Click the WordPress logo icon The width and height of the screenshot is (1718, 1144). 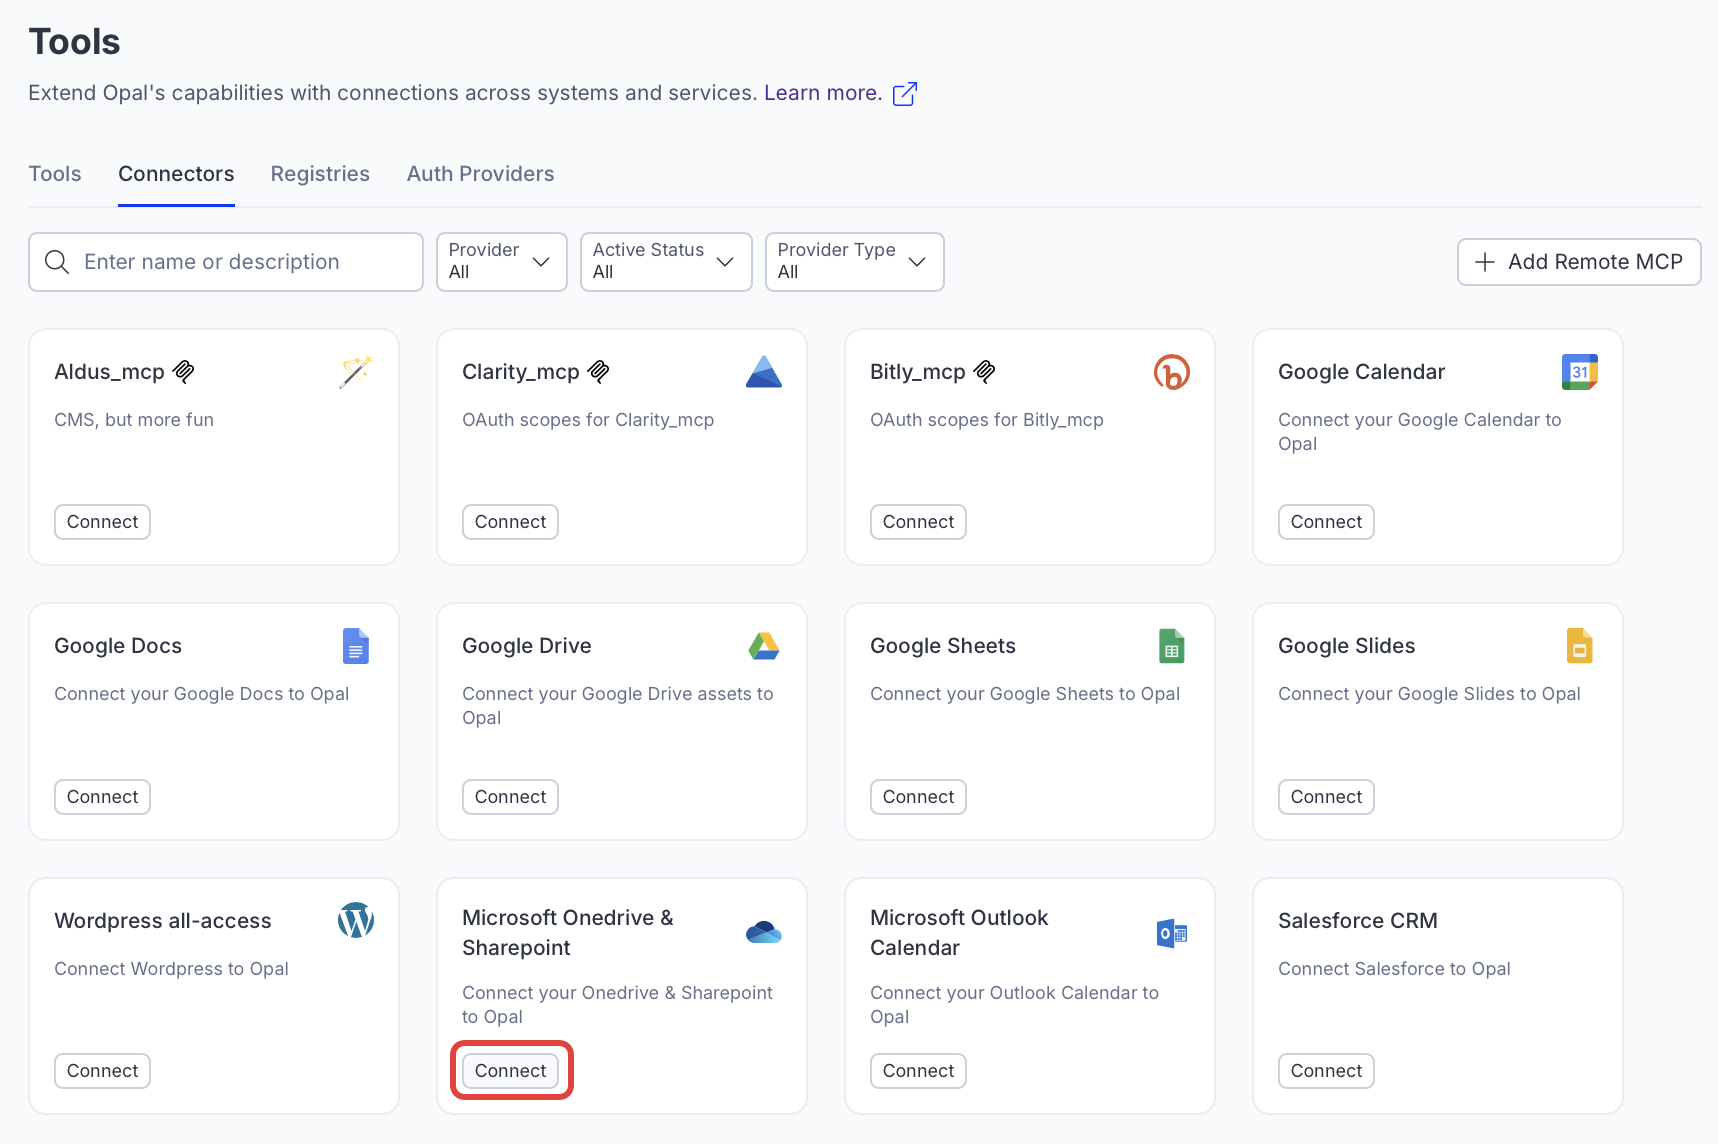pyautogui.click(x=355, y=920)
